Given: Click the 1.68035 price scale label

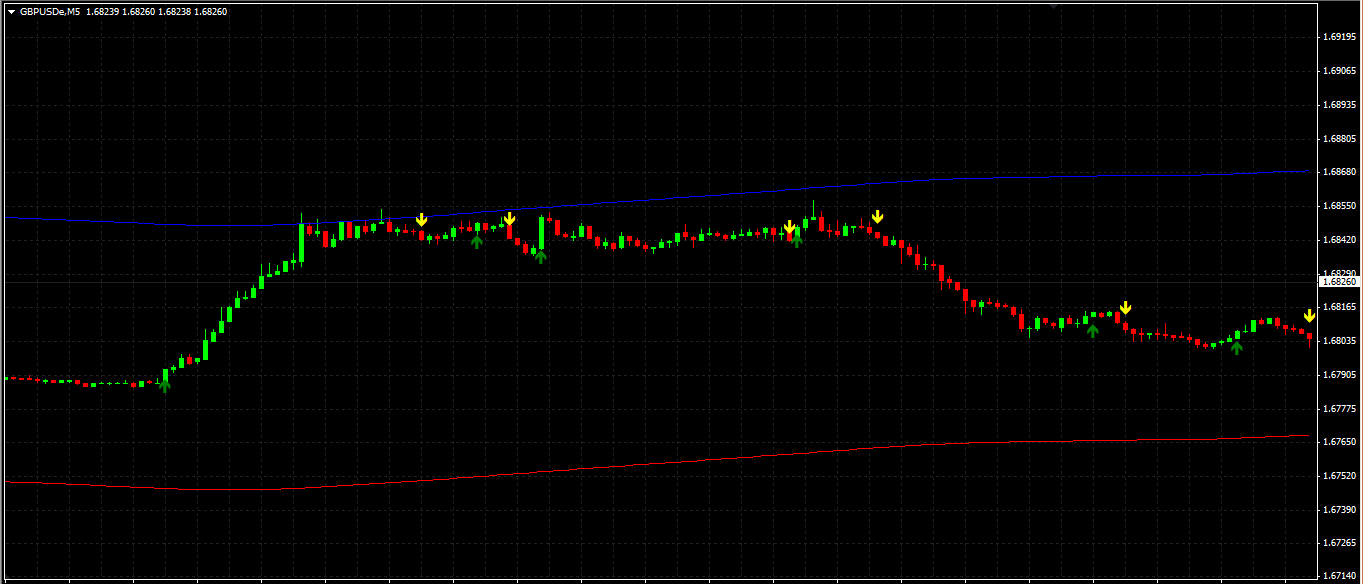Looking at the screenshot, I should pyautogui.click(x=1338, y=341).
